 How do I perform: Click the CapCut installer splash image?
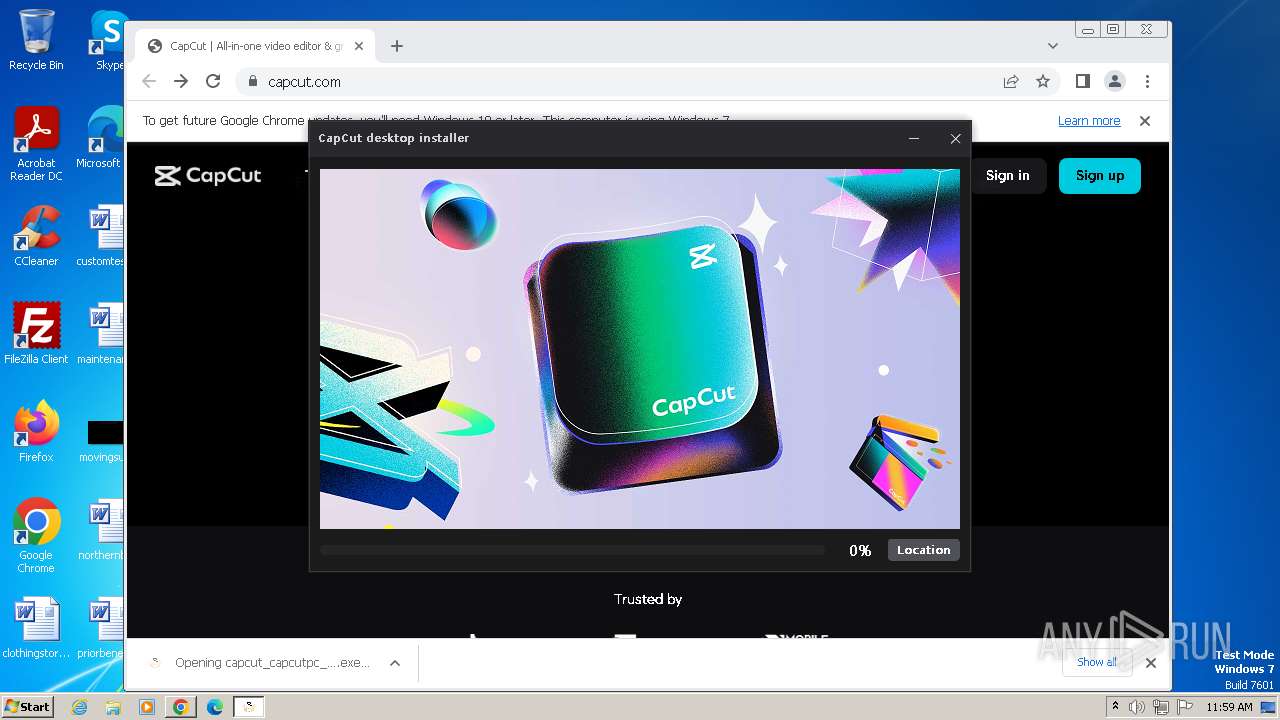640,348
